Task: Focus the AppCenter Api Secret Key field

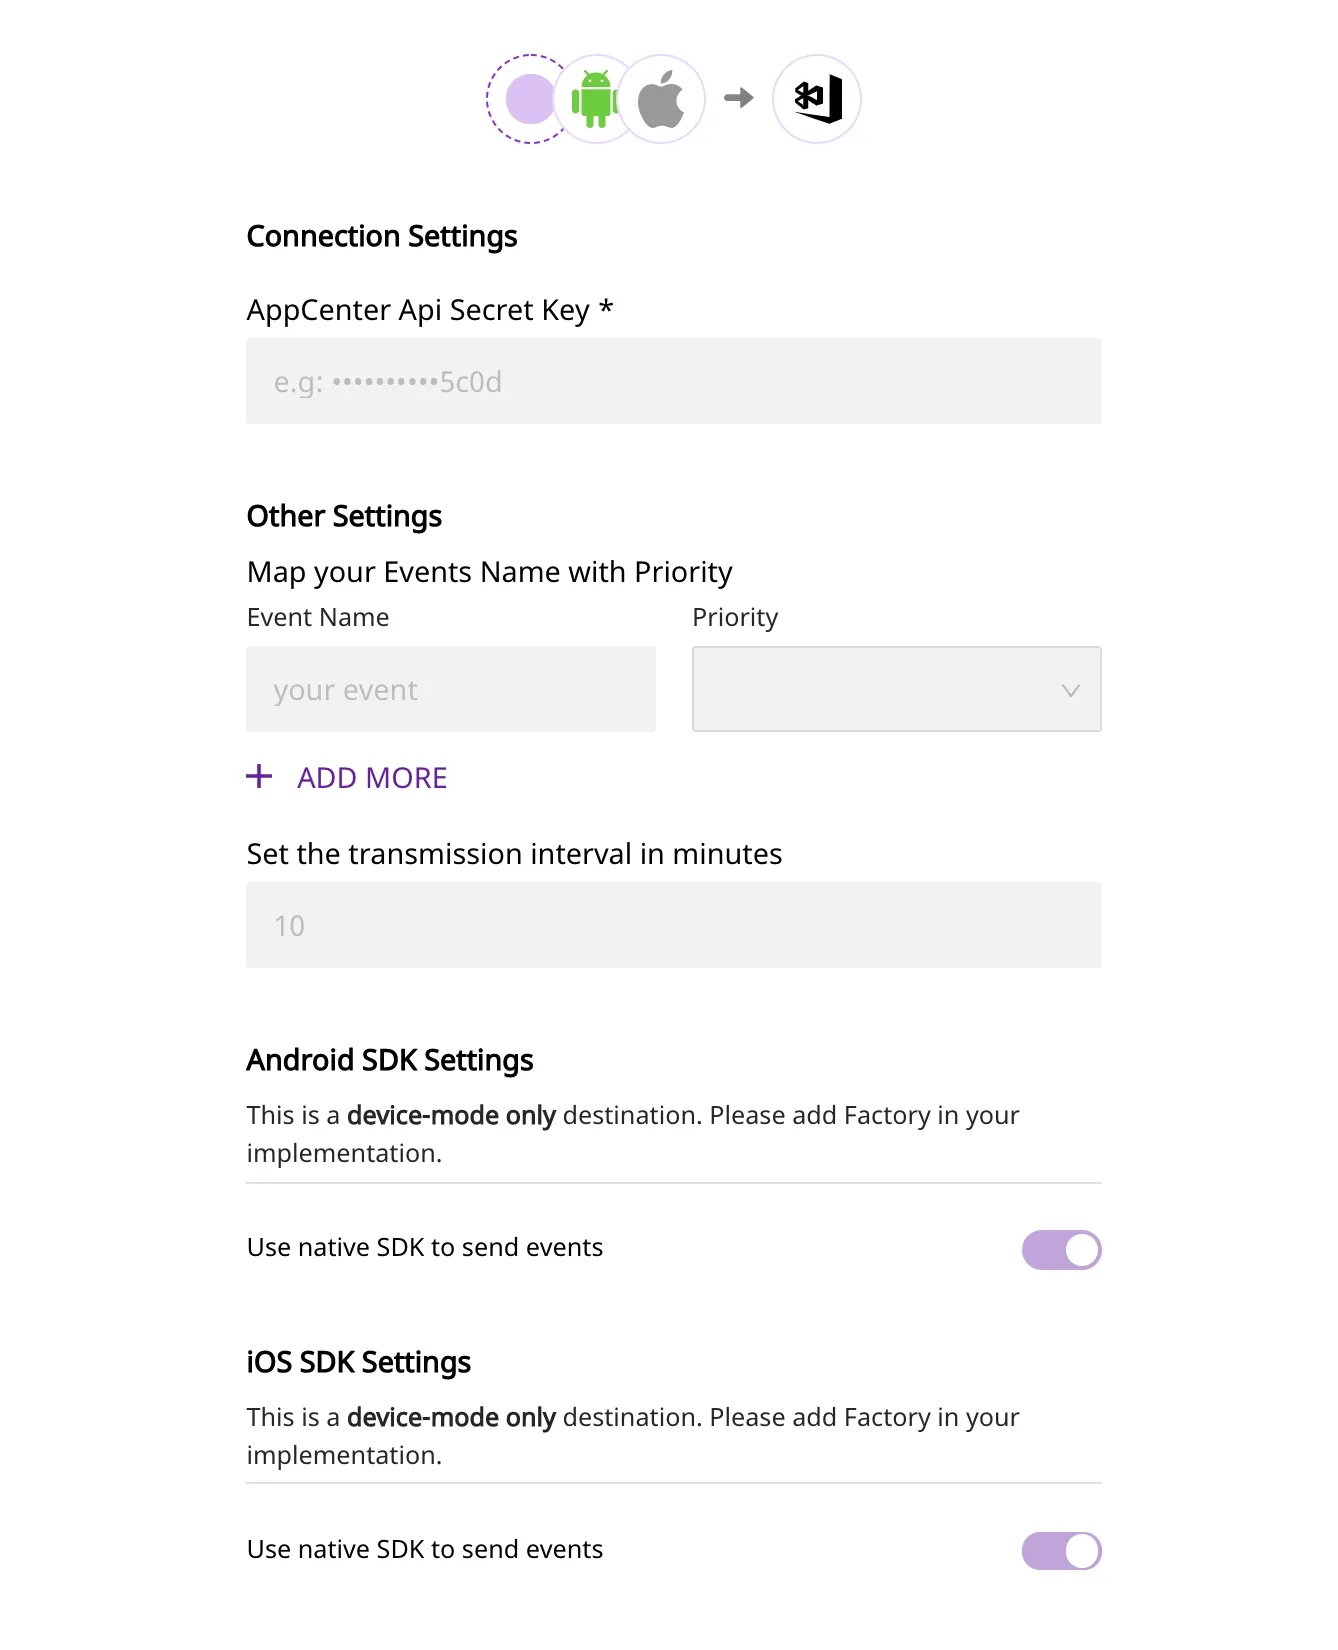Action: (674, 381)
